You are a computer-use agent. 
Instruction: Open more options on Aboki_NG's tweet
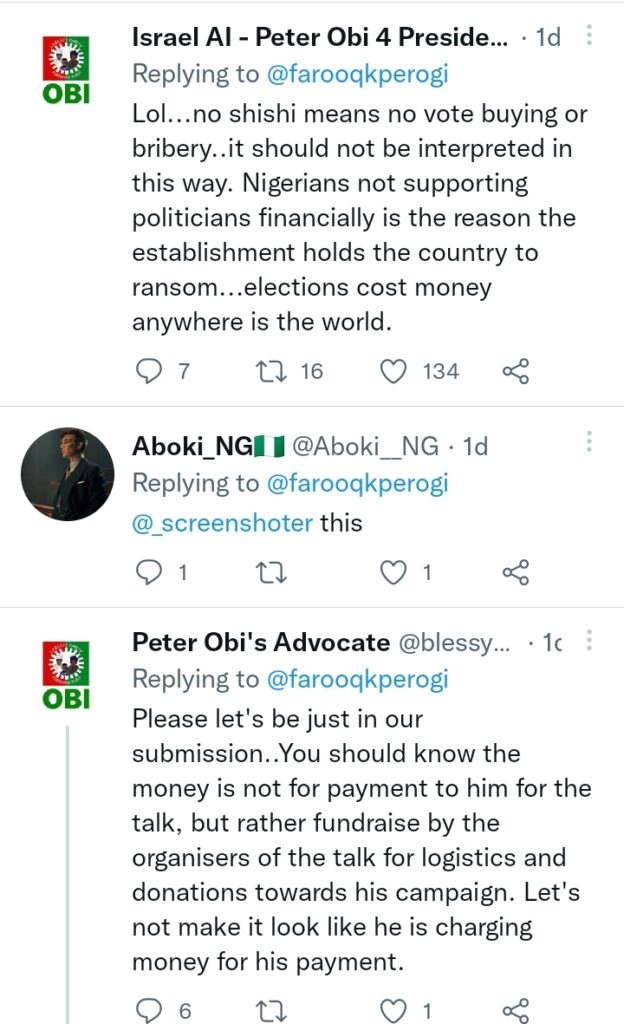pos(589,442)
